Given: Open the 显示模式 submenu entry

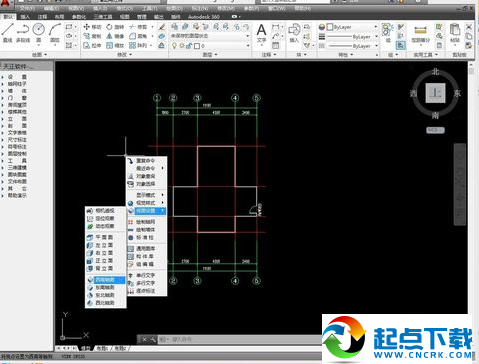Looking at the screenshot, I should (x=146, y=195).
